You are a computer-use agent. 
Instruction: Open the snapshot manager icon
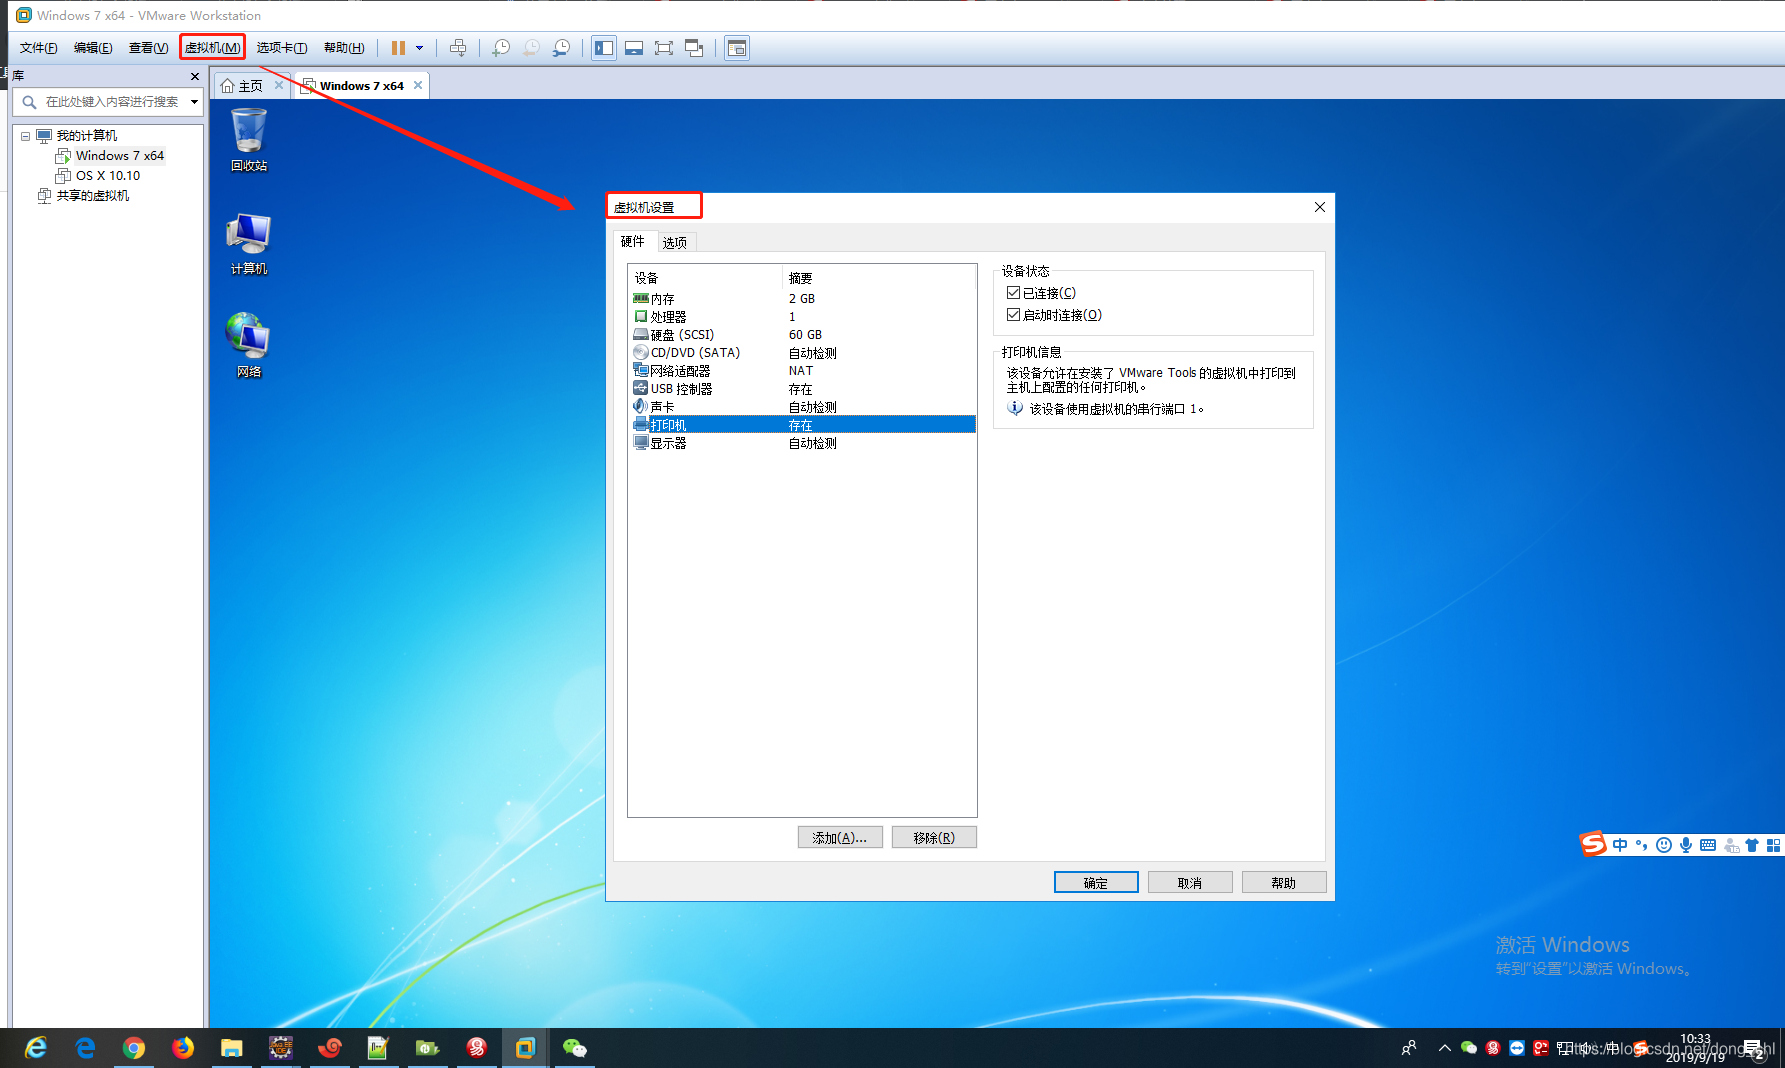tap(562, 48)
